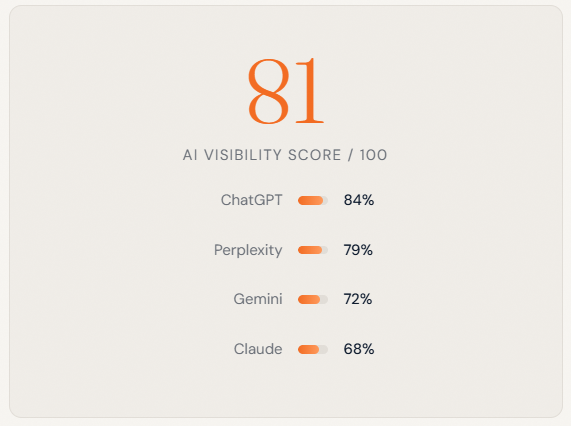Click the 100 maximum value in caption

[373, 155]
